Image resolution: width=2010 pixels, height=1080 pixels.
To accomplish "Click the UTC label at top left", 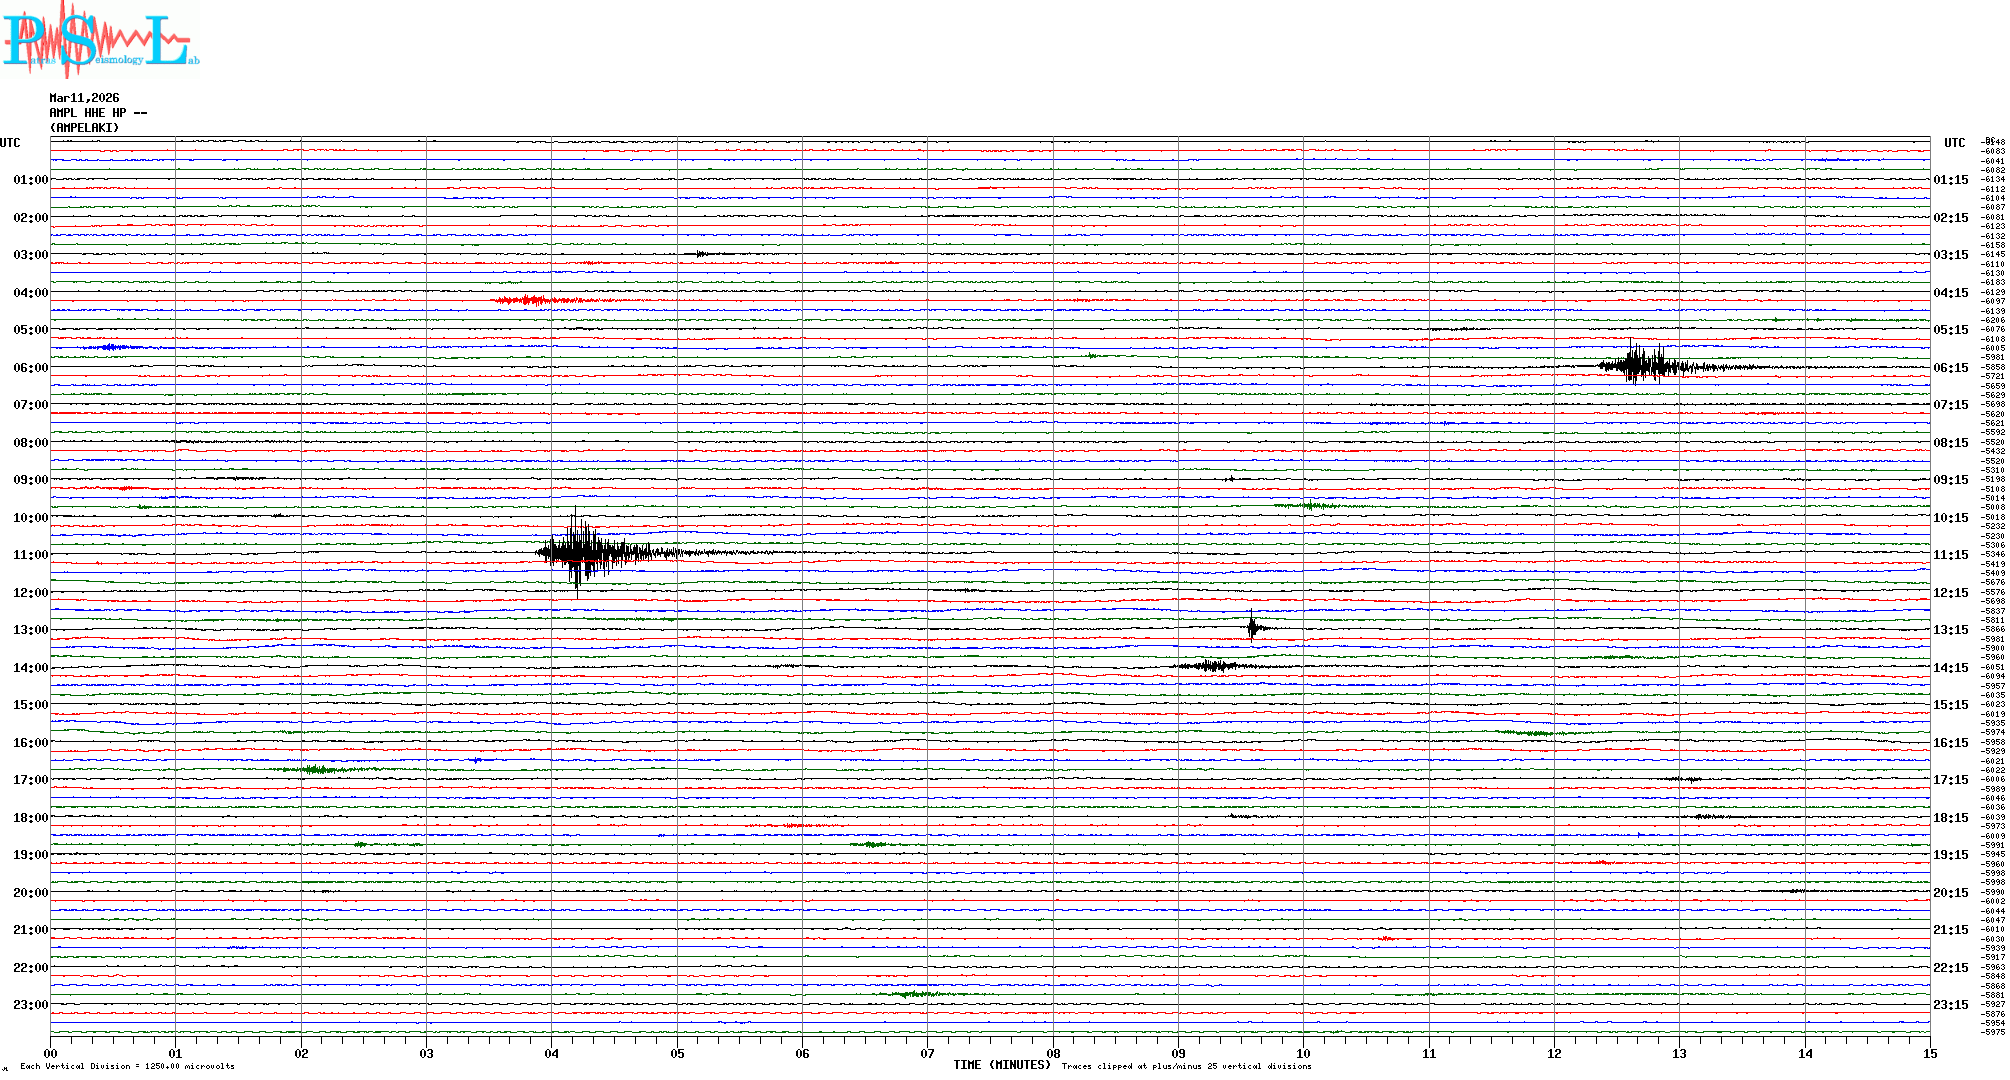I will (10, 143).
